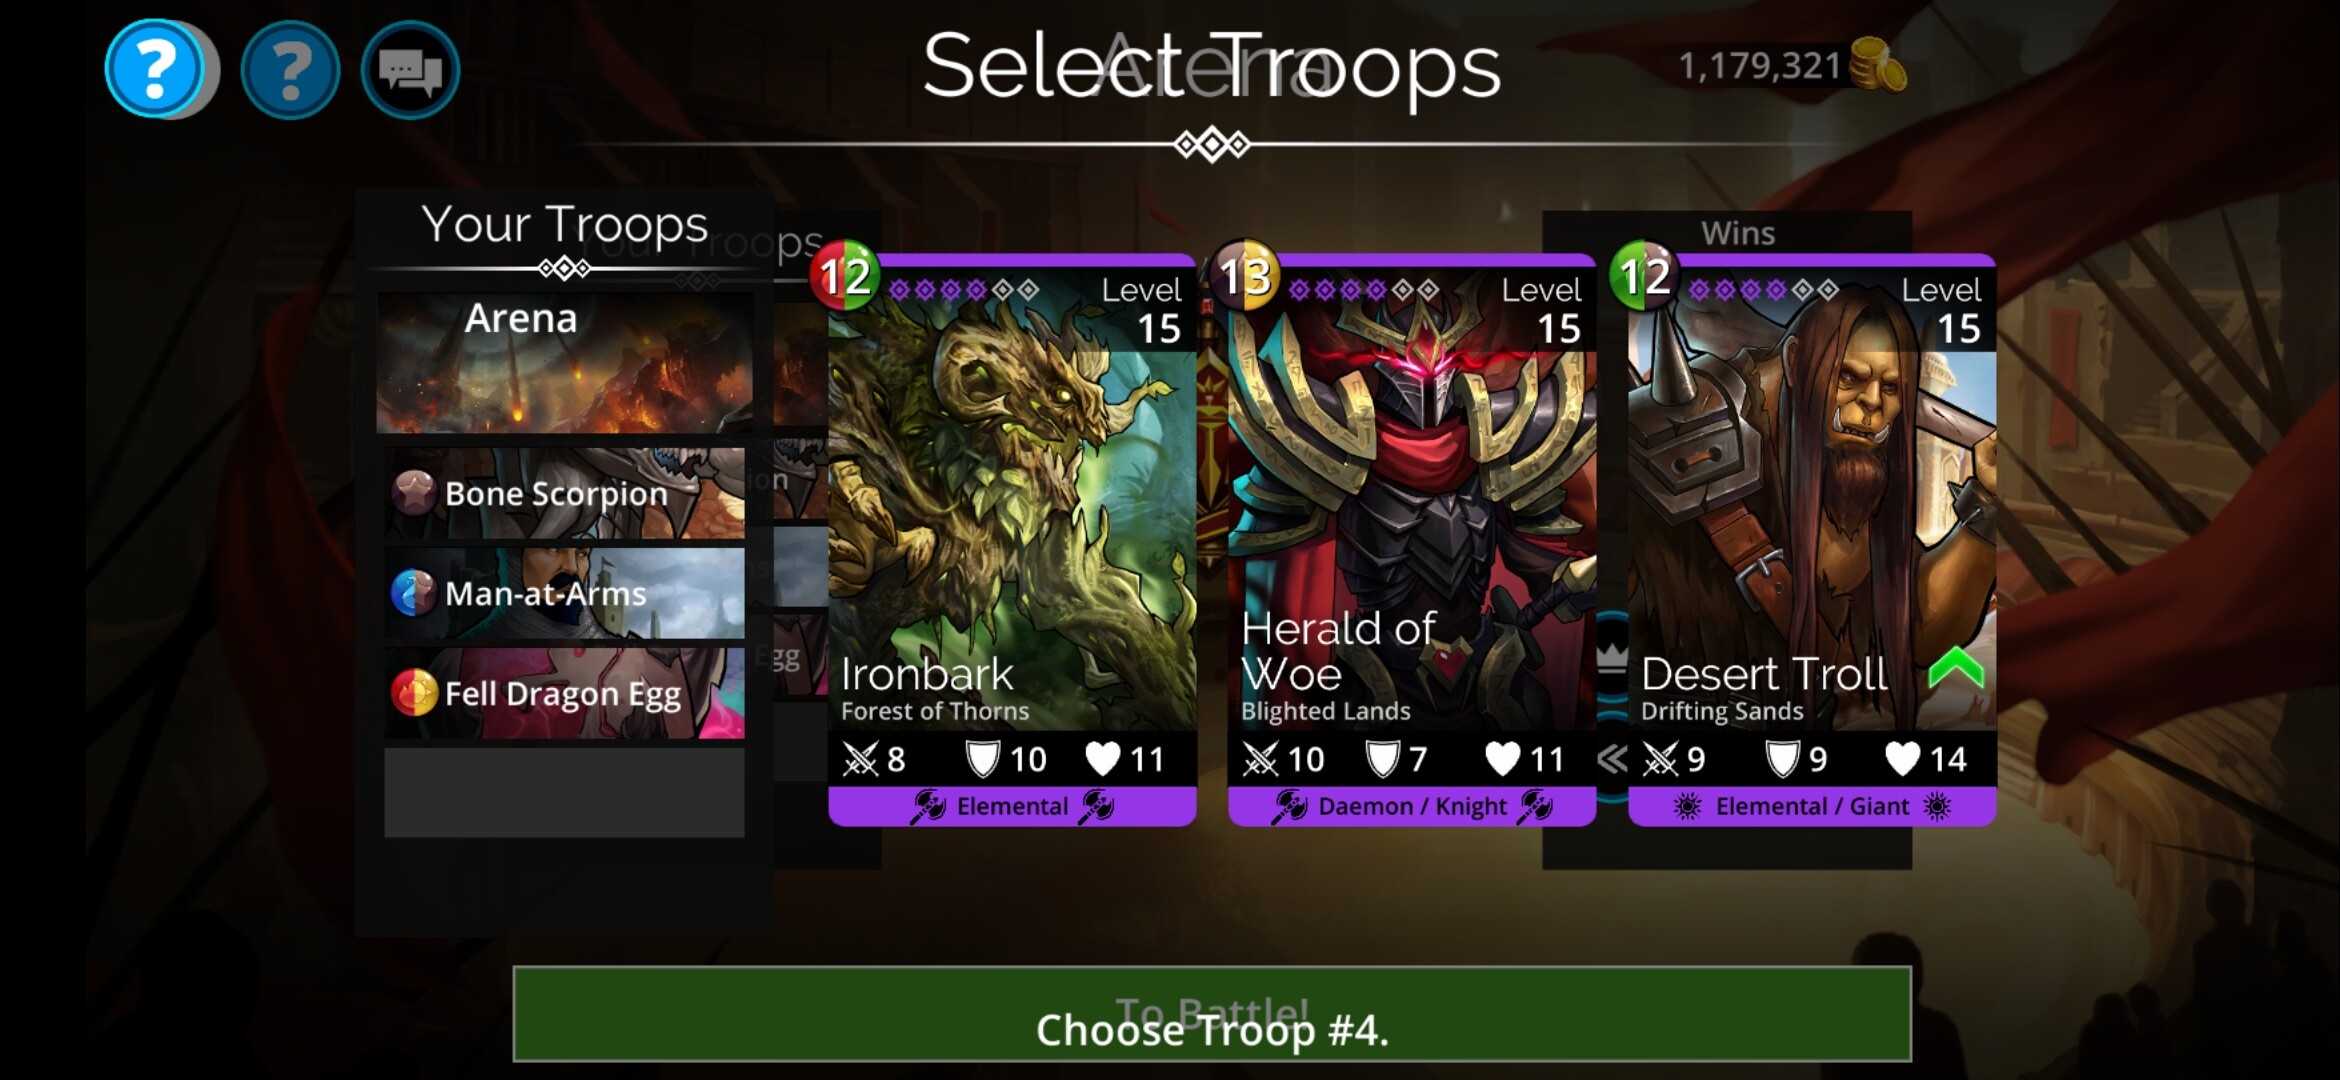Select Man-at-Arms in Your Troops list
2340x1080 pixels.
click(x=565, y=593)
